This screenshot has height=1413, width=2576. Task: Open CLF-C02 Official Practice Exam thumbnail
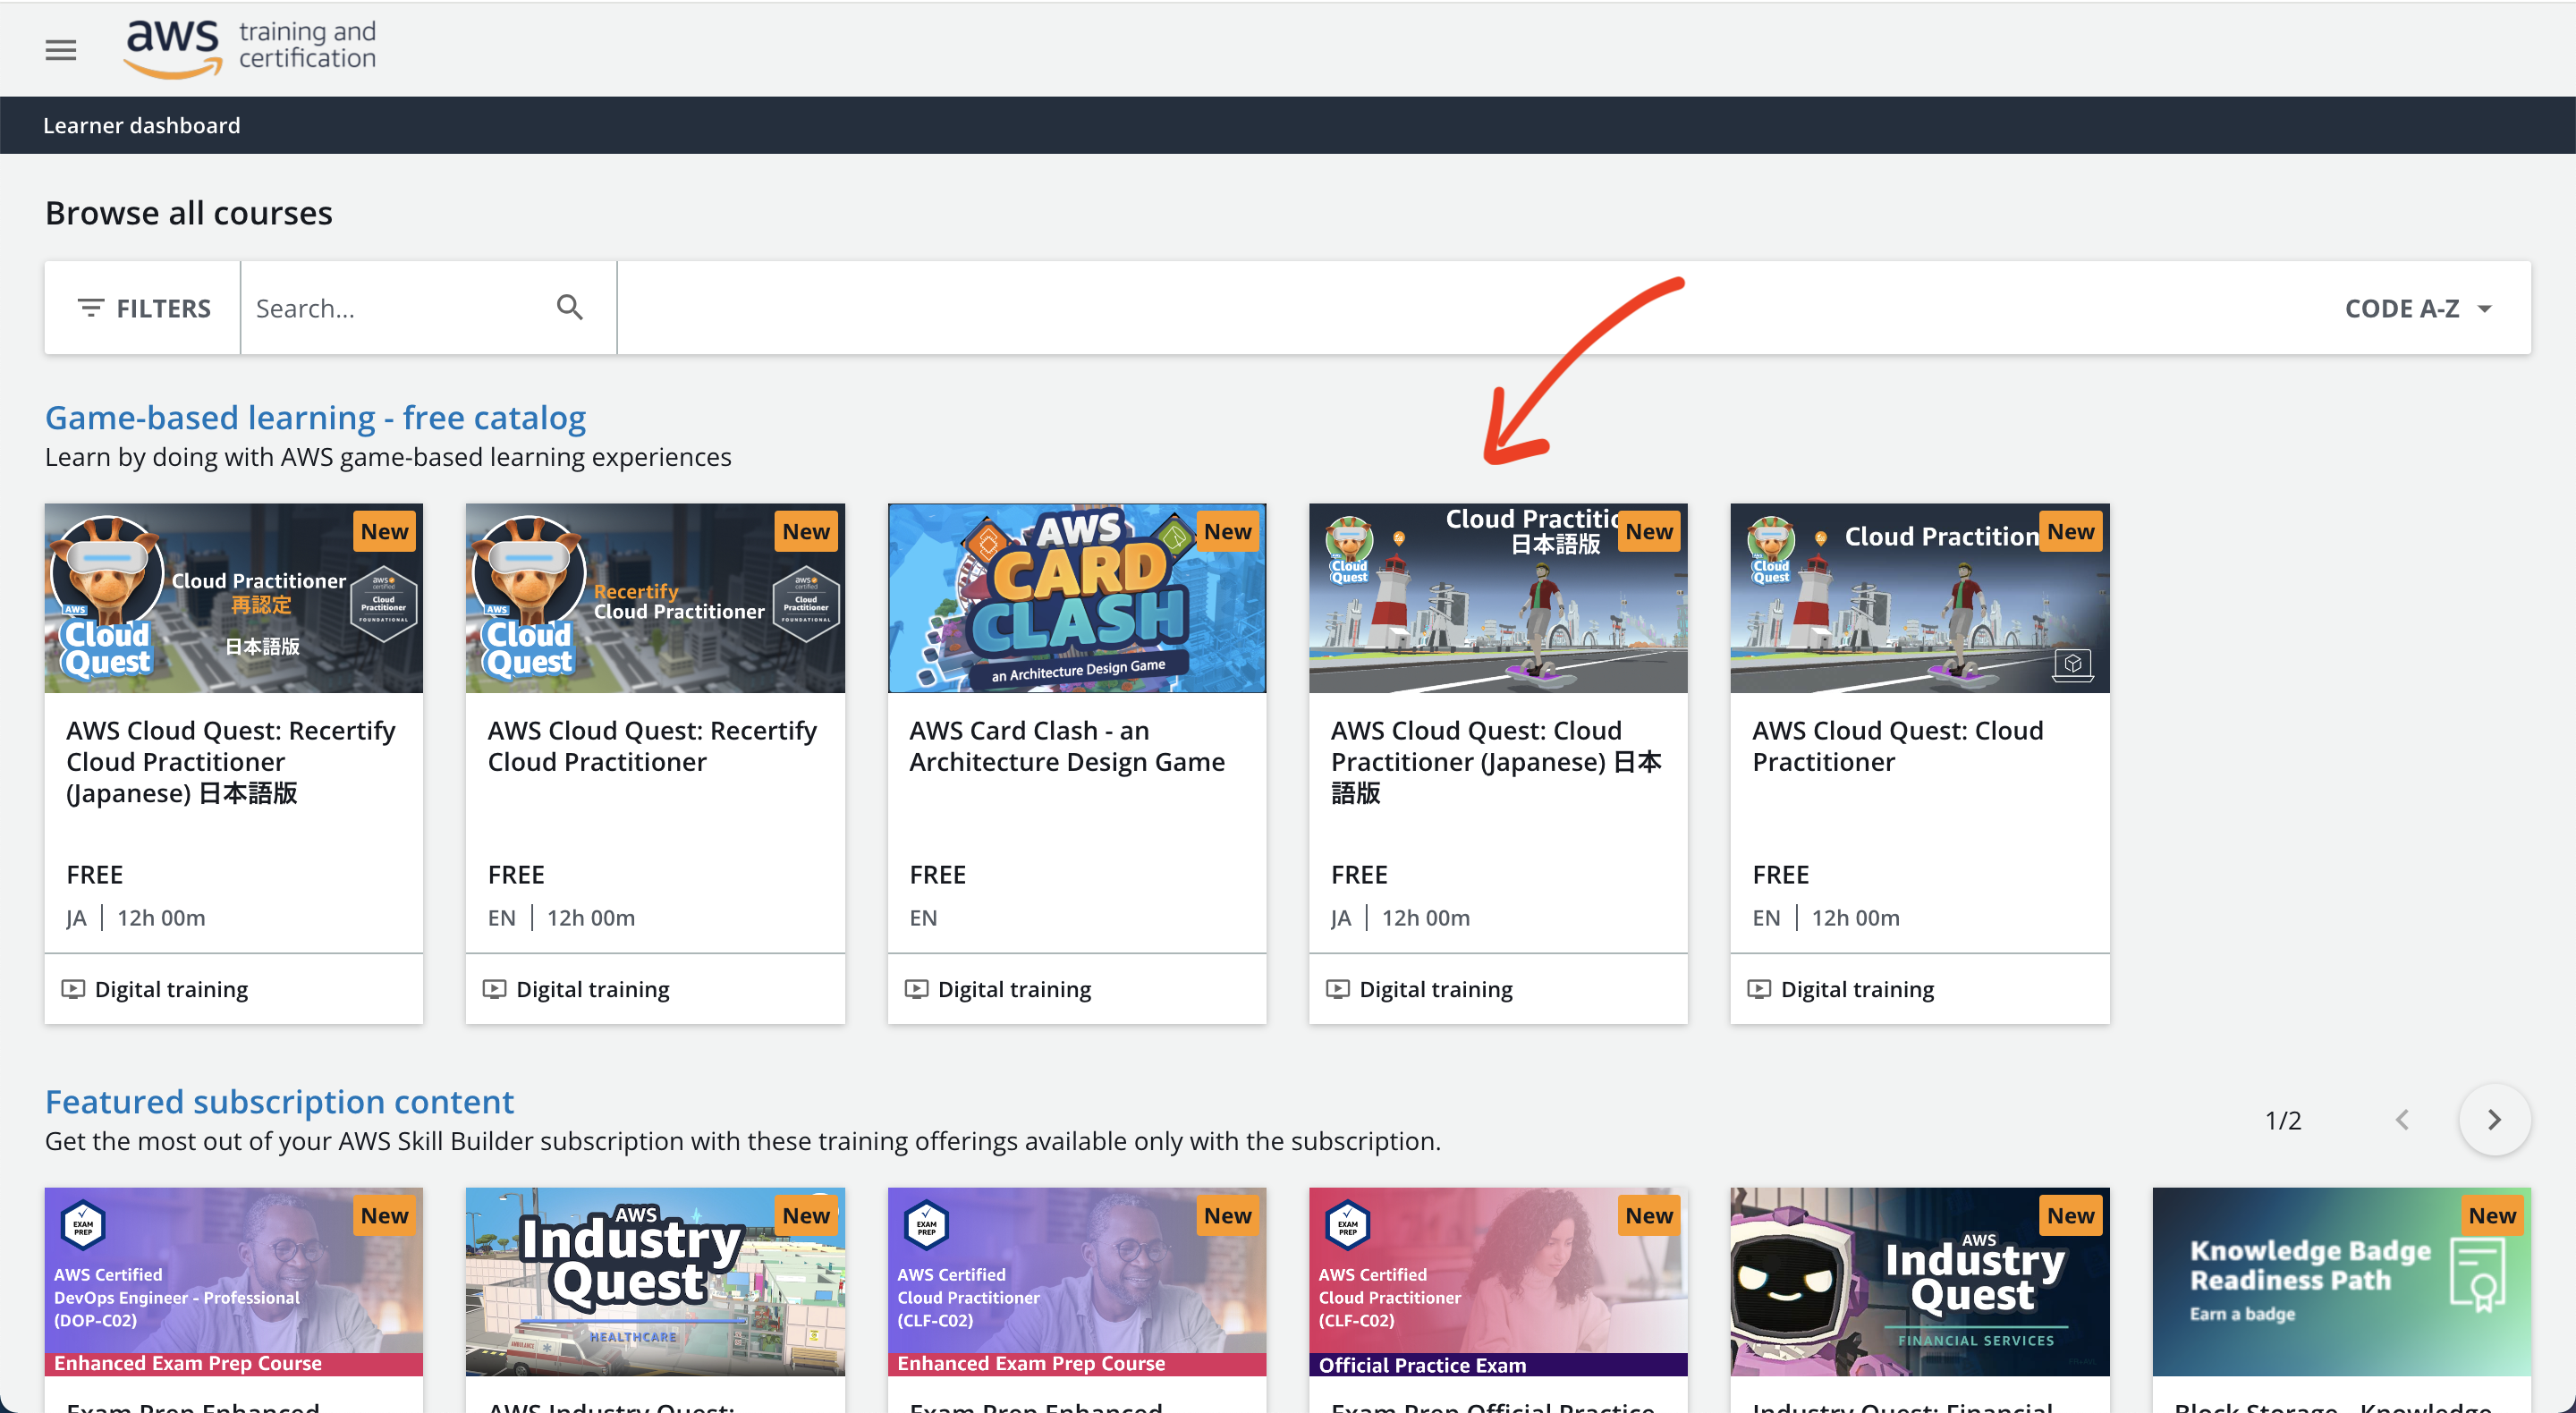tap(1497, 1281)
